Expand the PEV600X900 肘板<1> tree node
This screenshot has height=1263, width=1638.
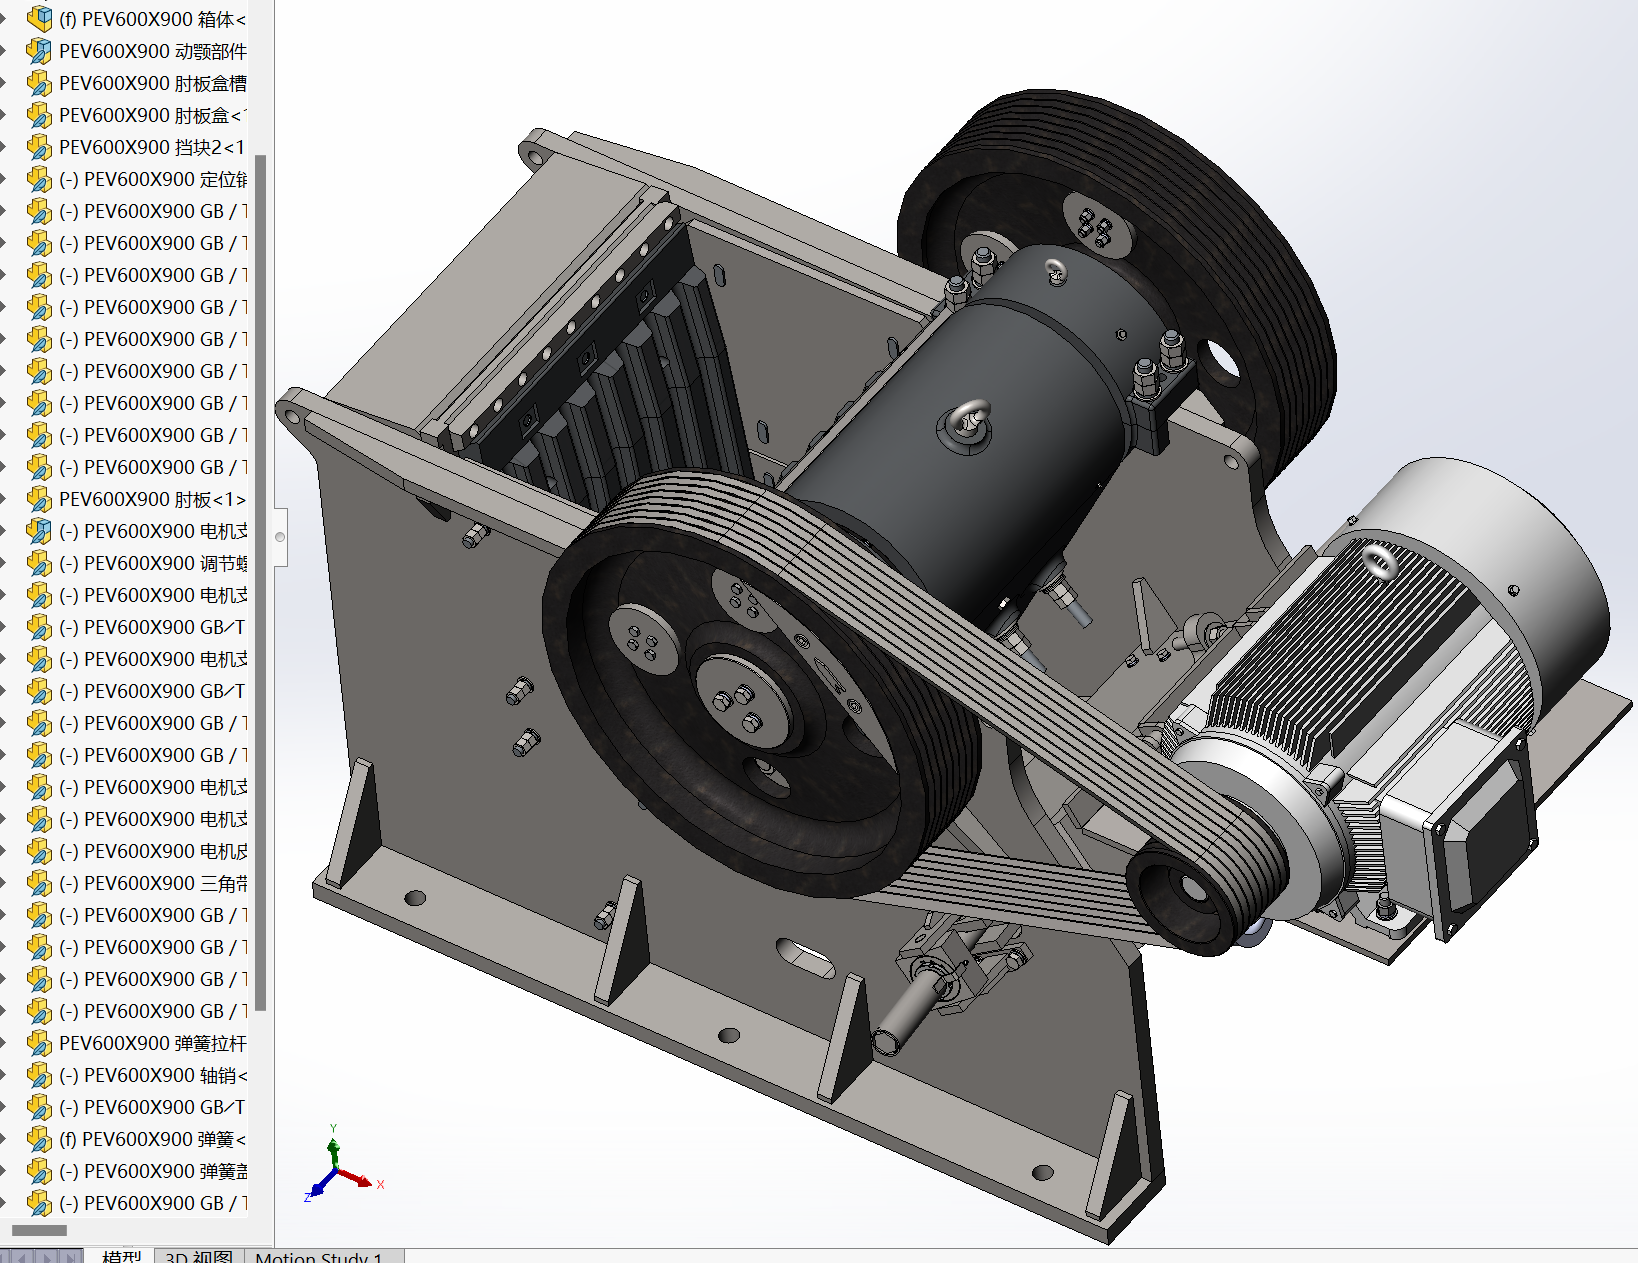[5, 499]
